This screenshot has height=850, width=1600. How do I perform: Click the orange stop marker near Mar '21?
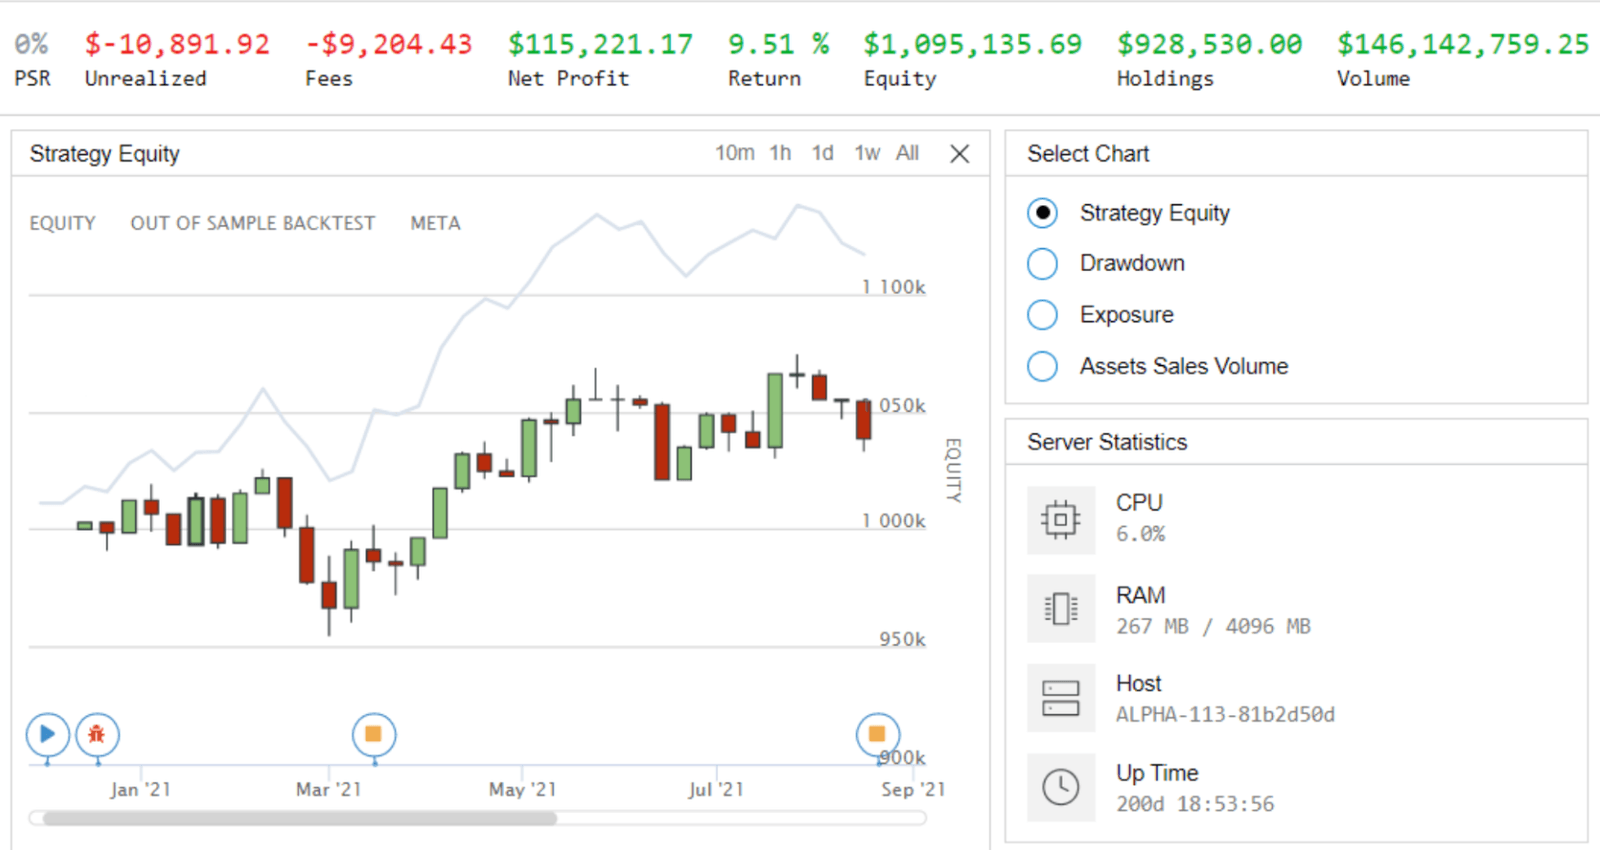(374, 735)
